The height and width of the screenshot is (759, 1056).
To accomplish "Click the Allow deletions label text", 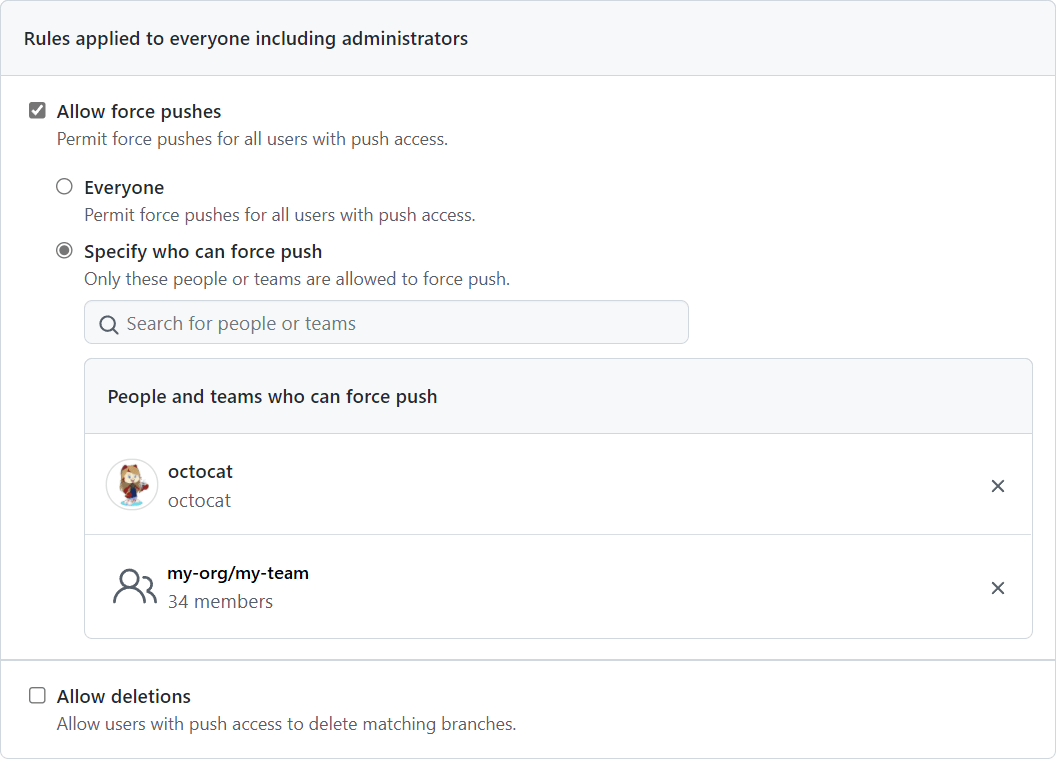I will 123,696.
